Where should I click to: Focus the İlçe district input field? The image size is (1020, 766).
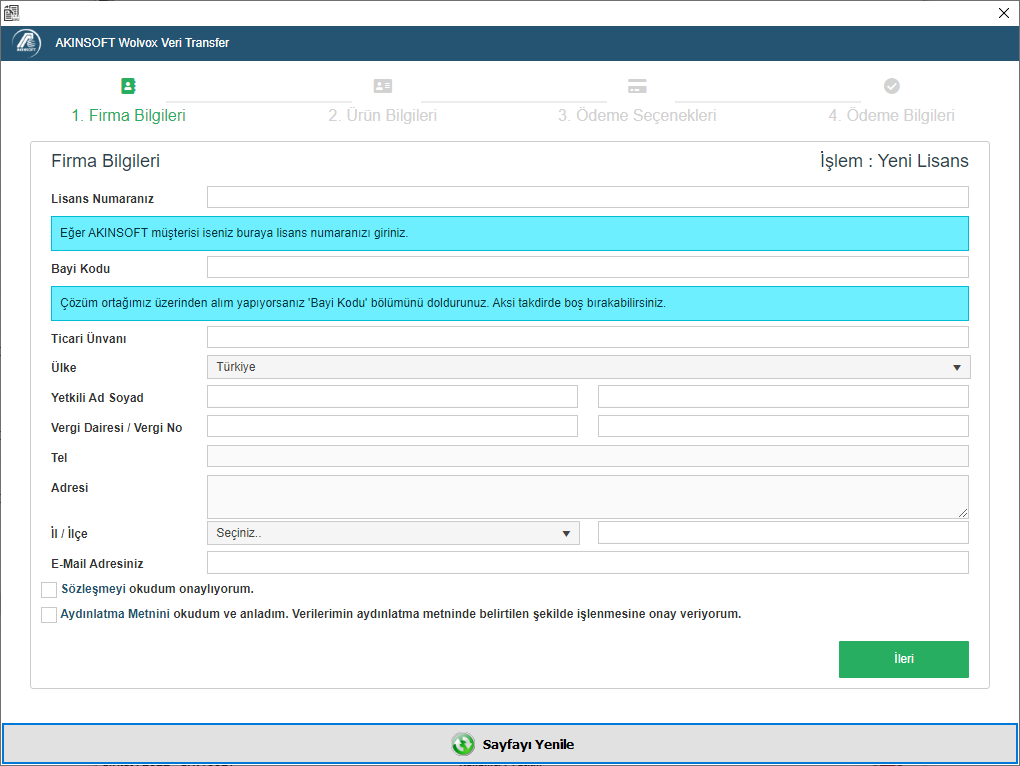[783, 533]
